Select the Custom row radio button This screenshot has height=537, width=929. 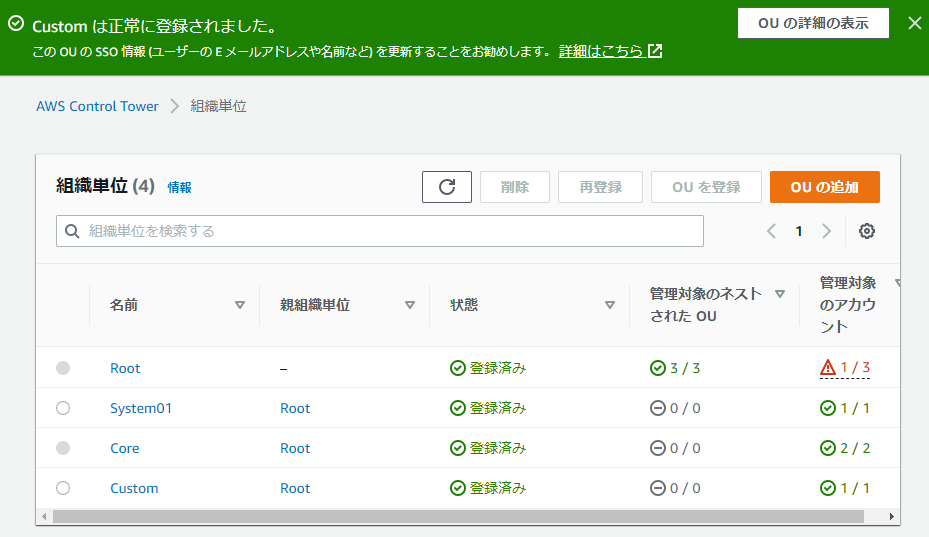point(63,488)
